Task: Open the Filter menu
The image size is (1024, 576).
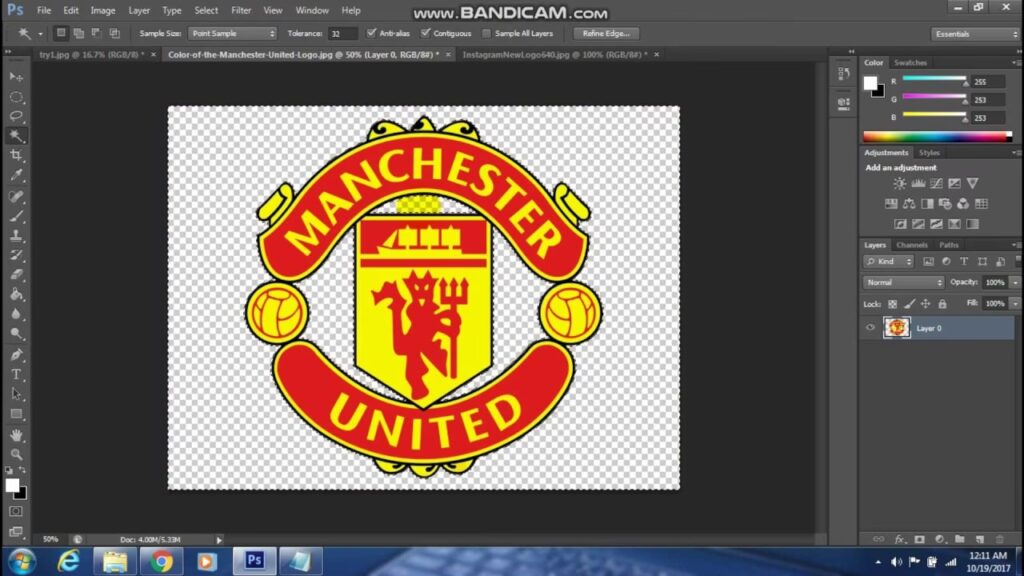Action: [241, 10]
